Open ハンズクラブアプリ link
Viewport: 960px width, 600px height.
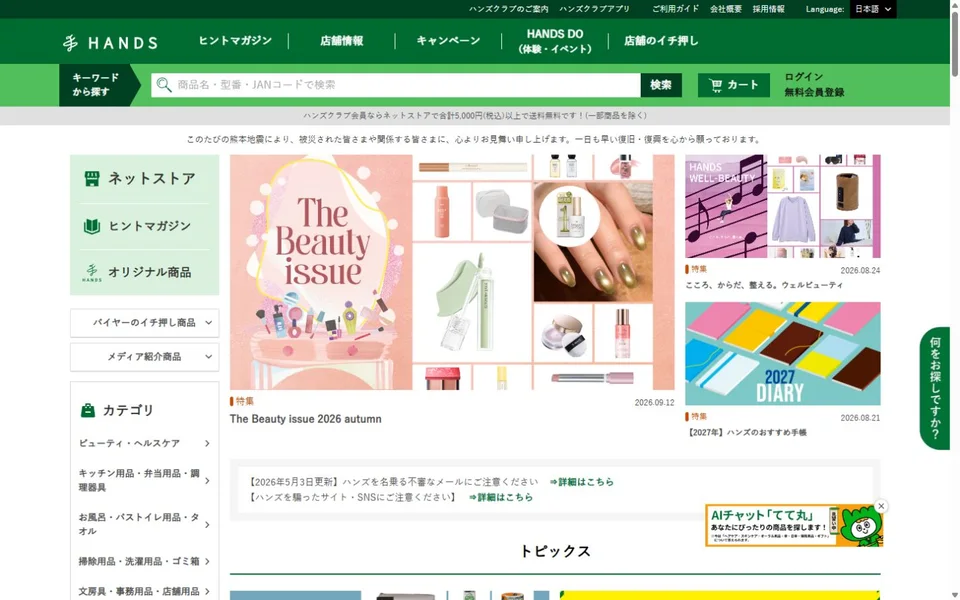coord(594,9)
